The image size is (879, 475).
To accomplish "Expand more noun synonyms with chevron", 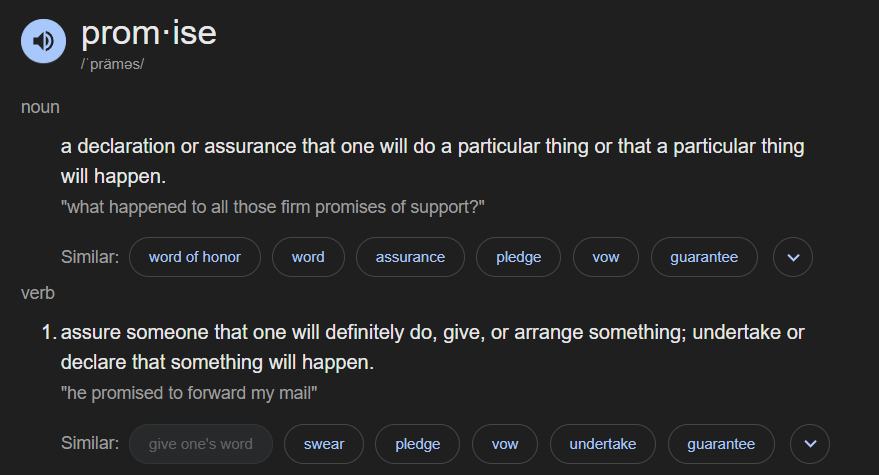I will 793,257.
